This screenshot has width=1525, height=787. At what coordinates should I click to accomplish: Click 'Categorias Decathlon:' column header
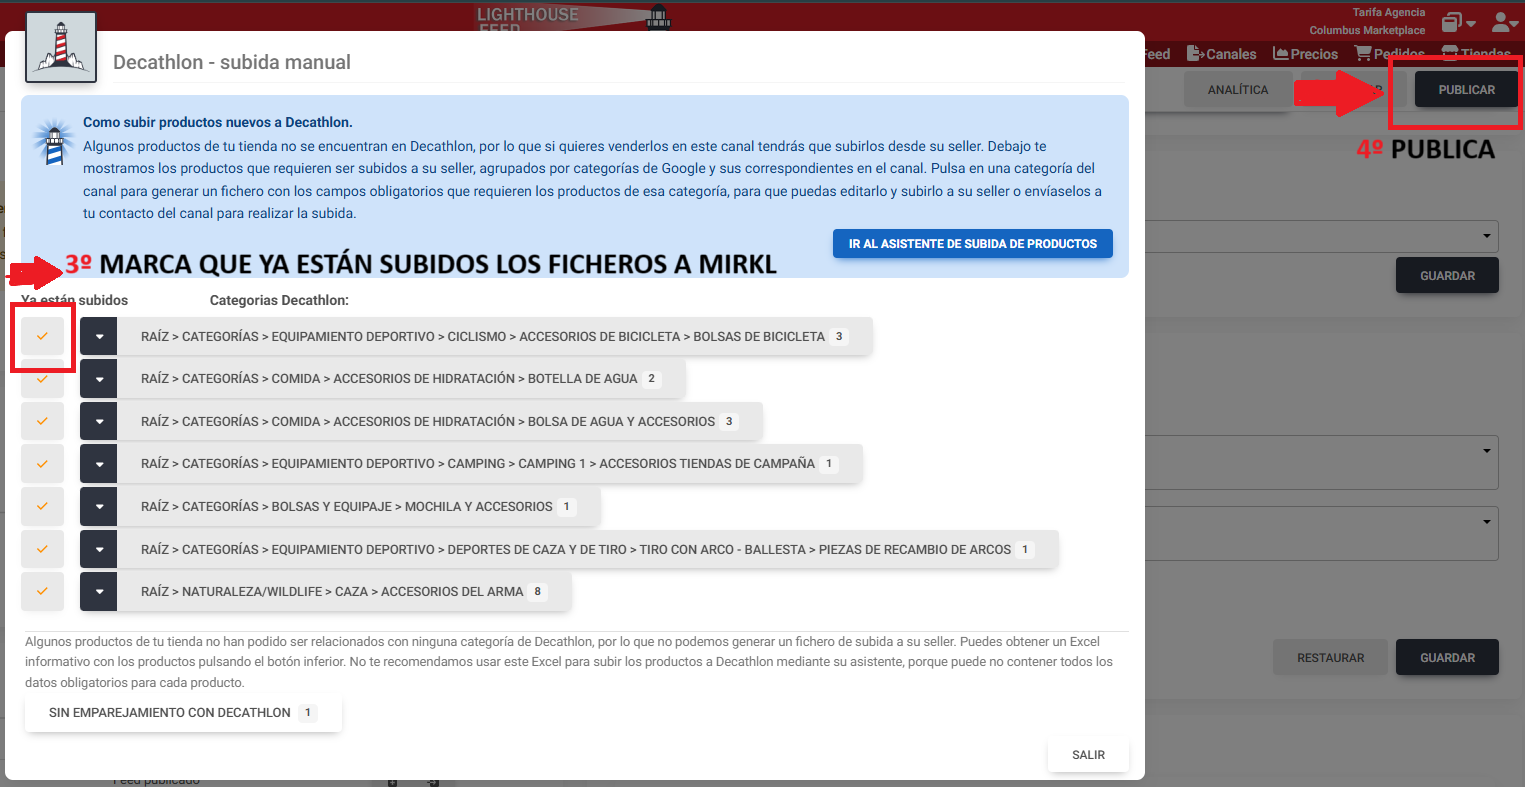tap(279, 300)
